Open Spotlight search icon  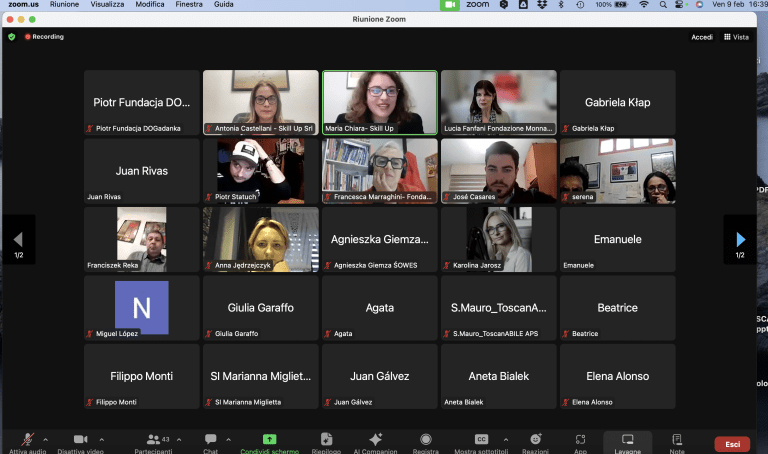[663, 4]
